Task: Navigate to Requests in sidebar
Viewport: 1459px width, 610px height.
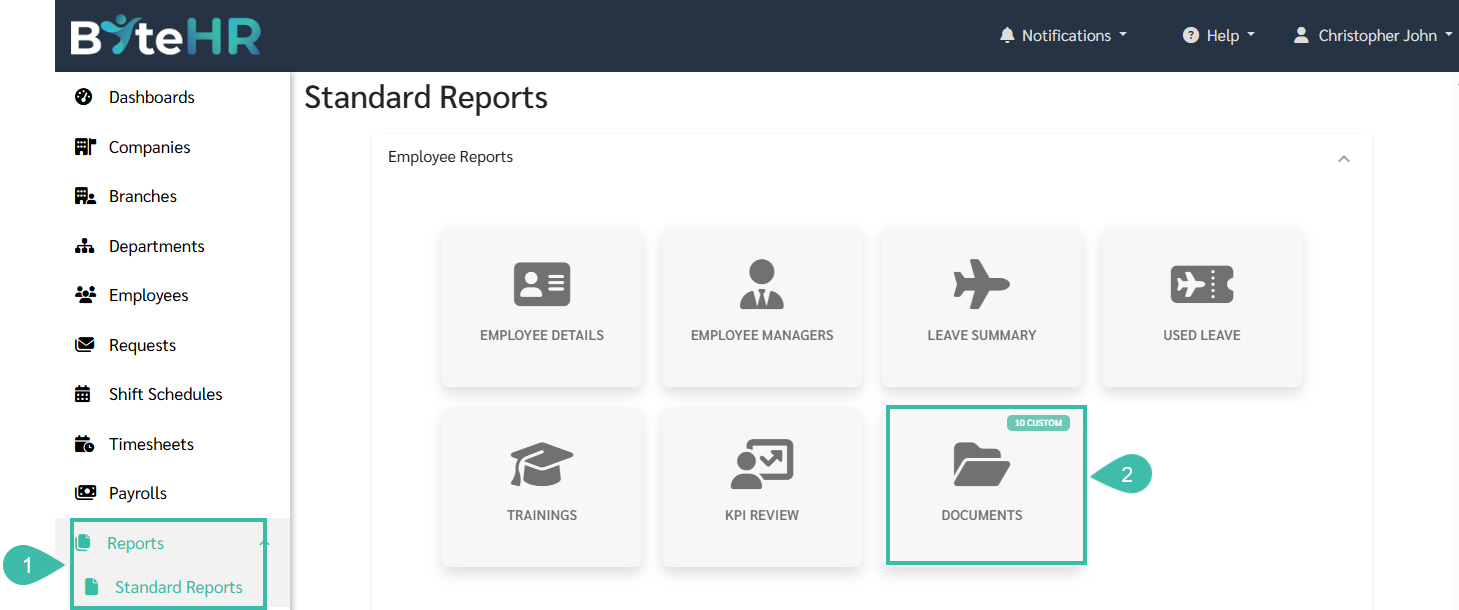Action: click(x=142, y=345)
